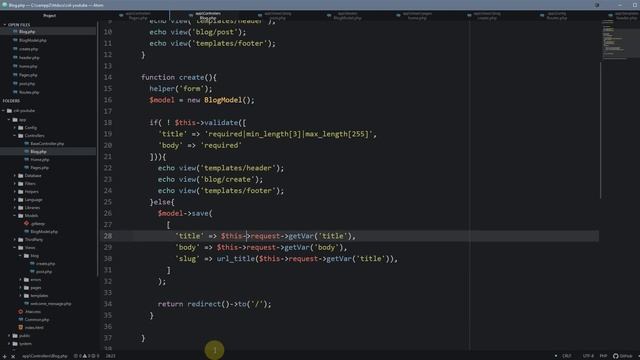Click the plus icon in status bar
This screenshot has height=360, width=640.
(x=4, y=356)
